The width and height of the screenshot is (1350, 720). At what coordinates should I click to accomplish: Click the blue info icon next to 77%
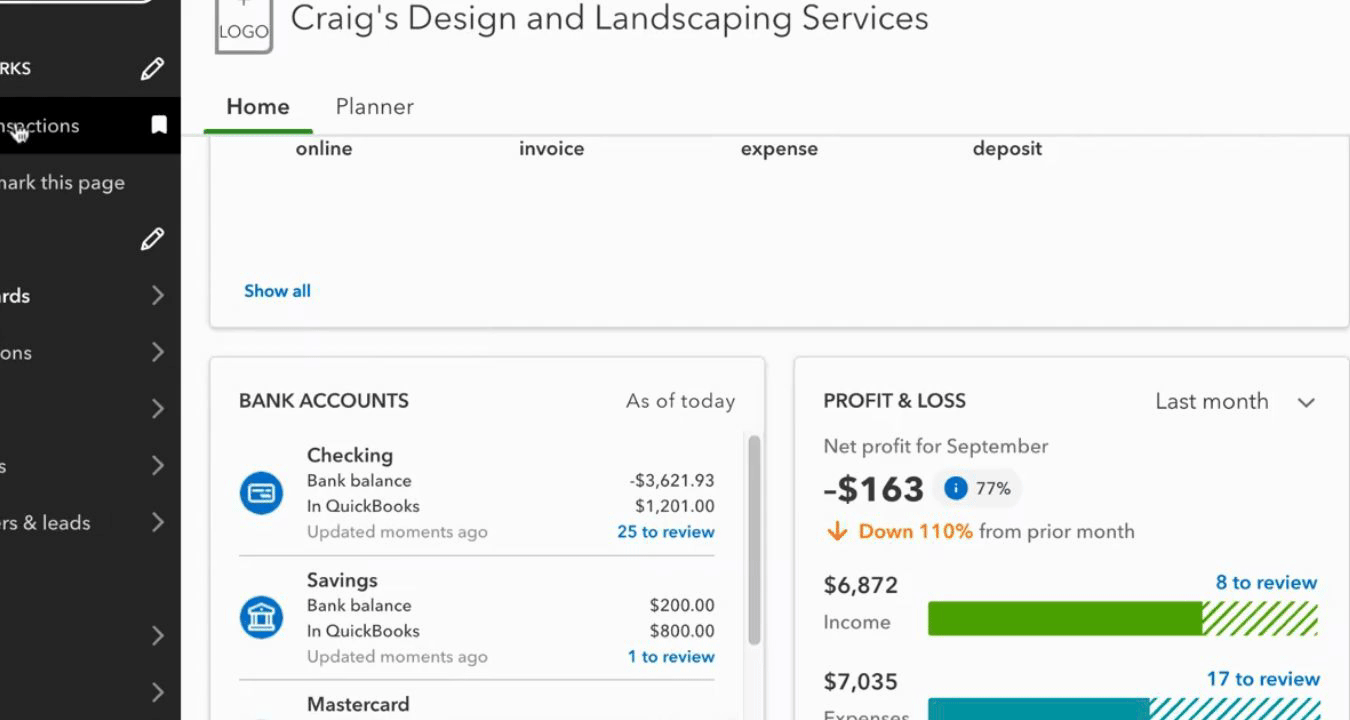955,488
